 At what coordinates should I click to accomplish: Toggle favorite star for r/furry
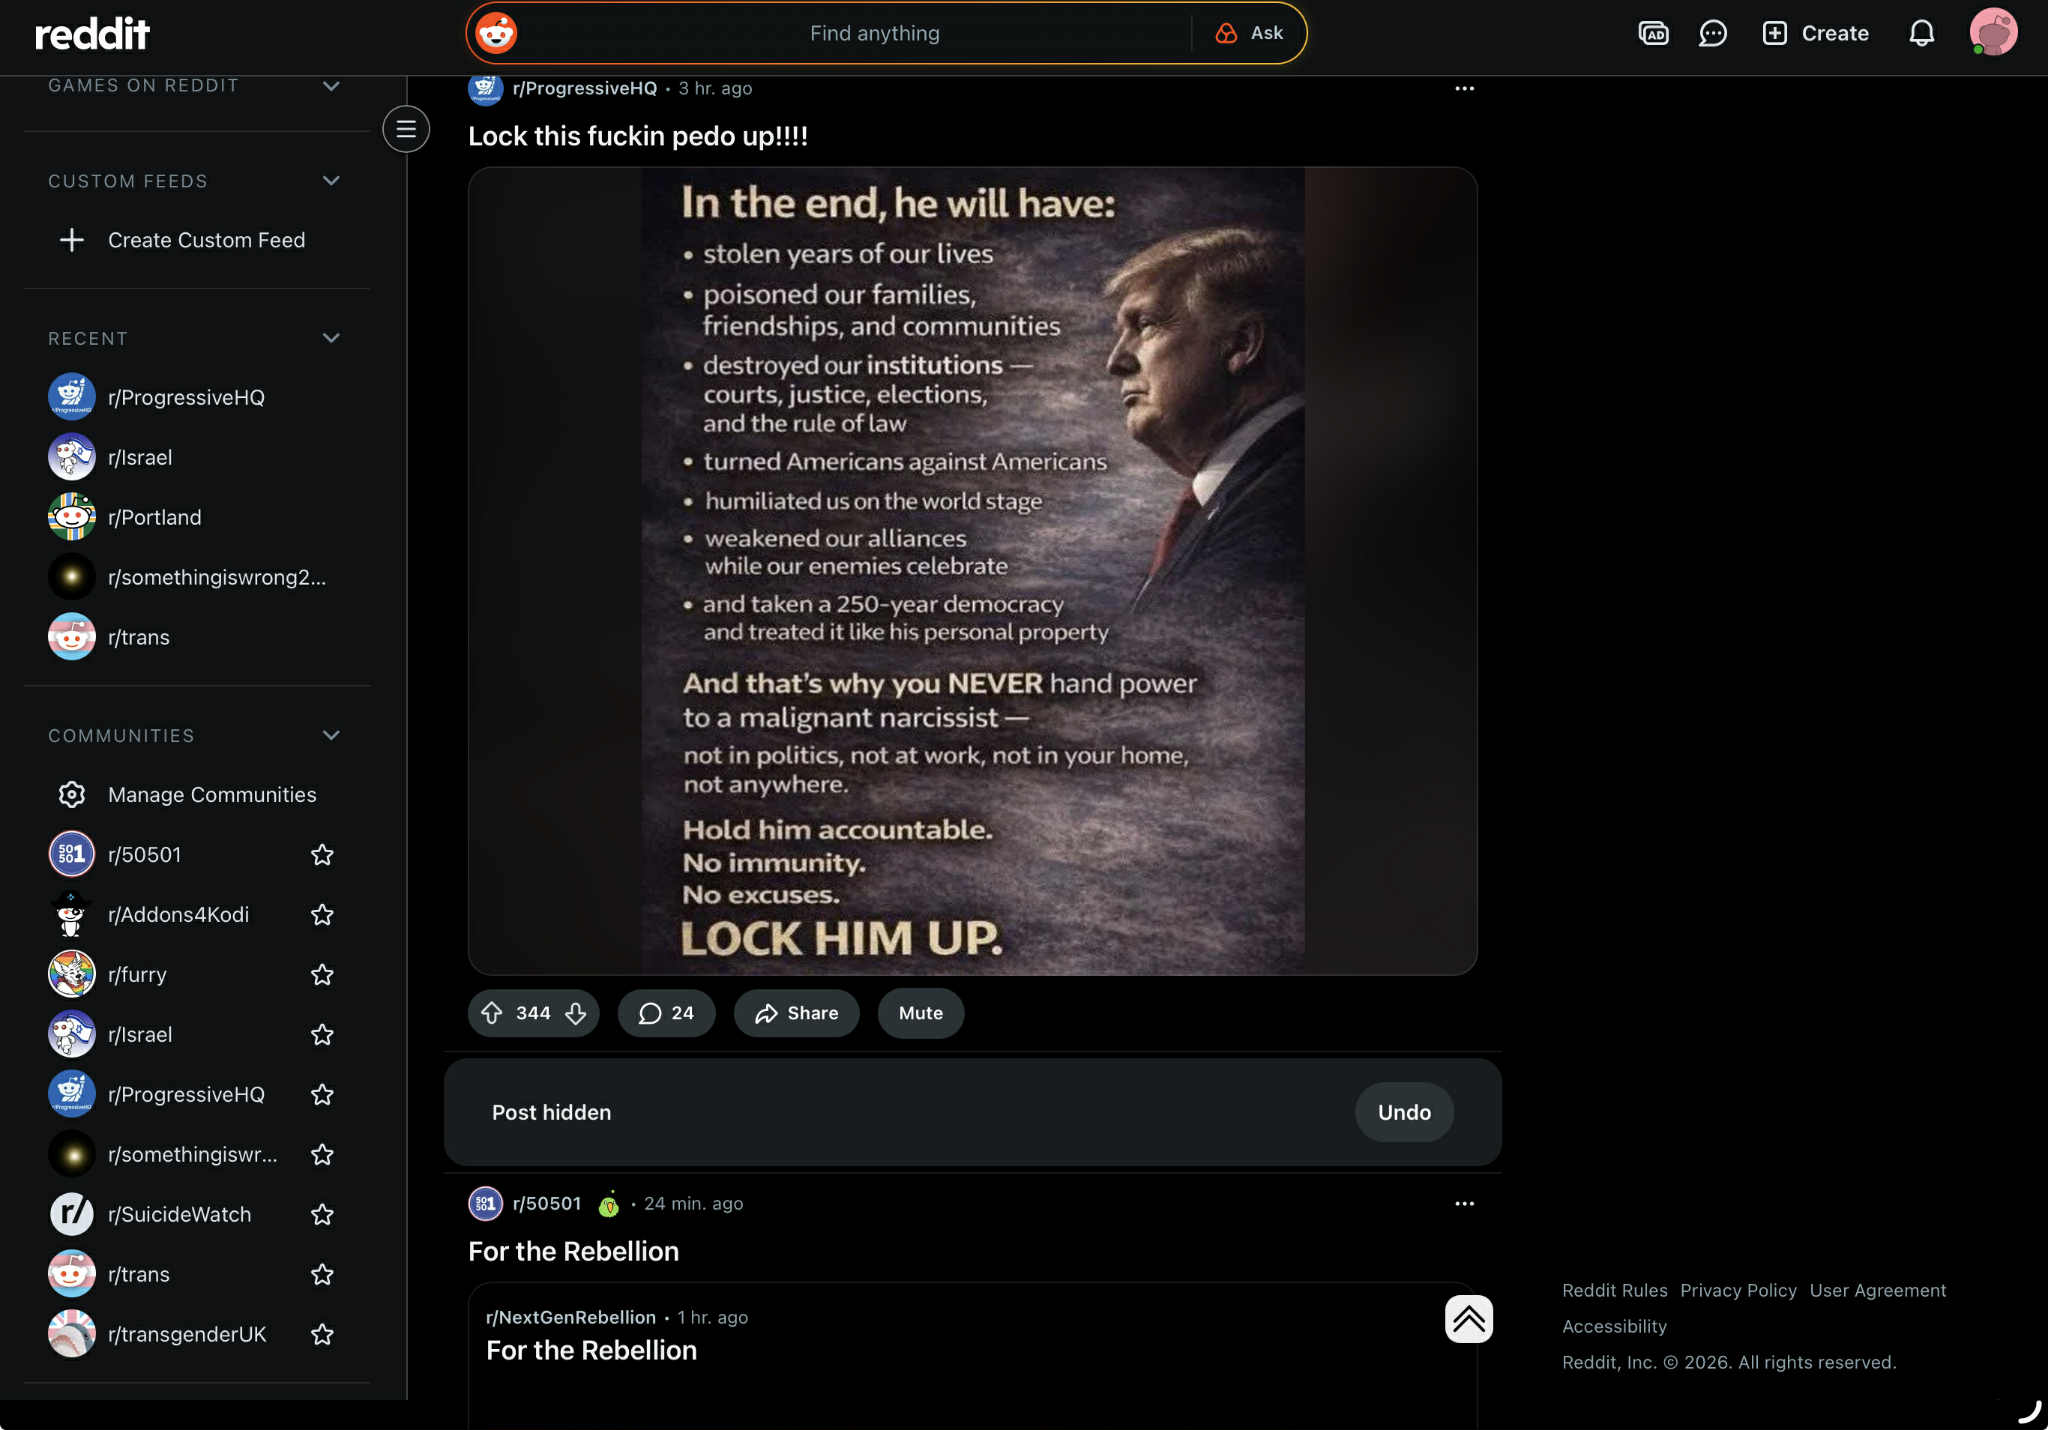[322, 975]
